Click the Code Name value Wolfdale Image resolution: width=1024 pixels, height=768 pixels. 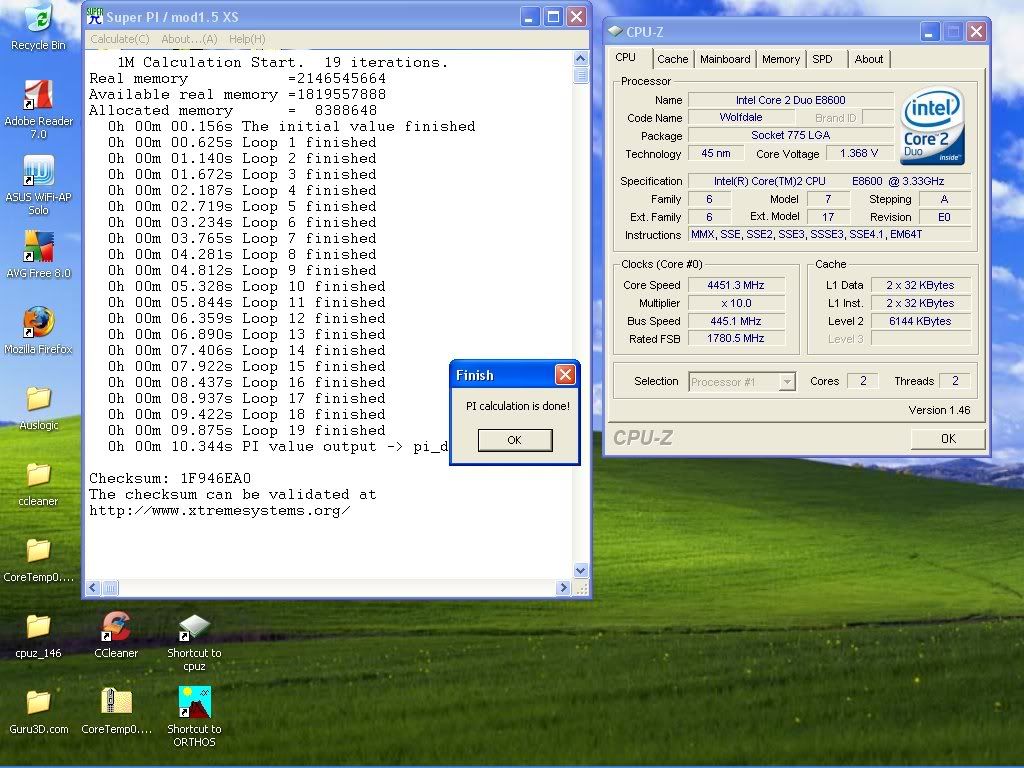pos(741,118)
